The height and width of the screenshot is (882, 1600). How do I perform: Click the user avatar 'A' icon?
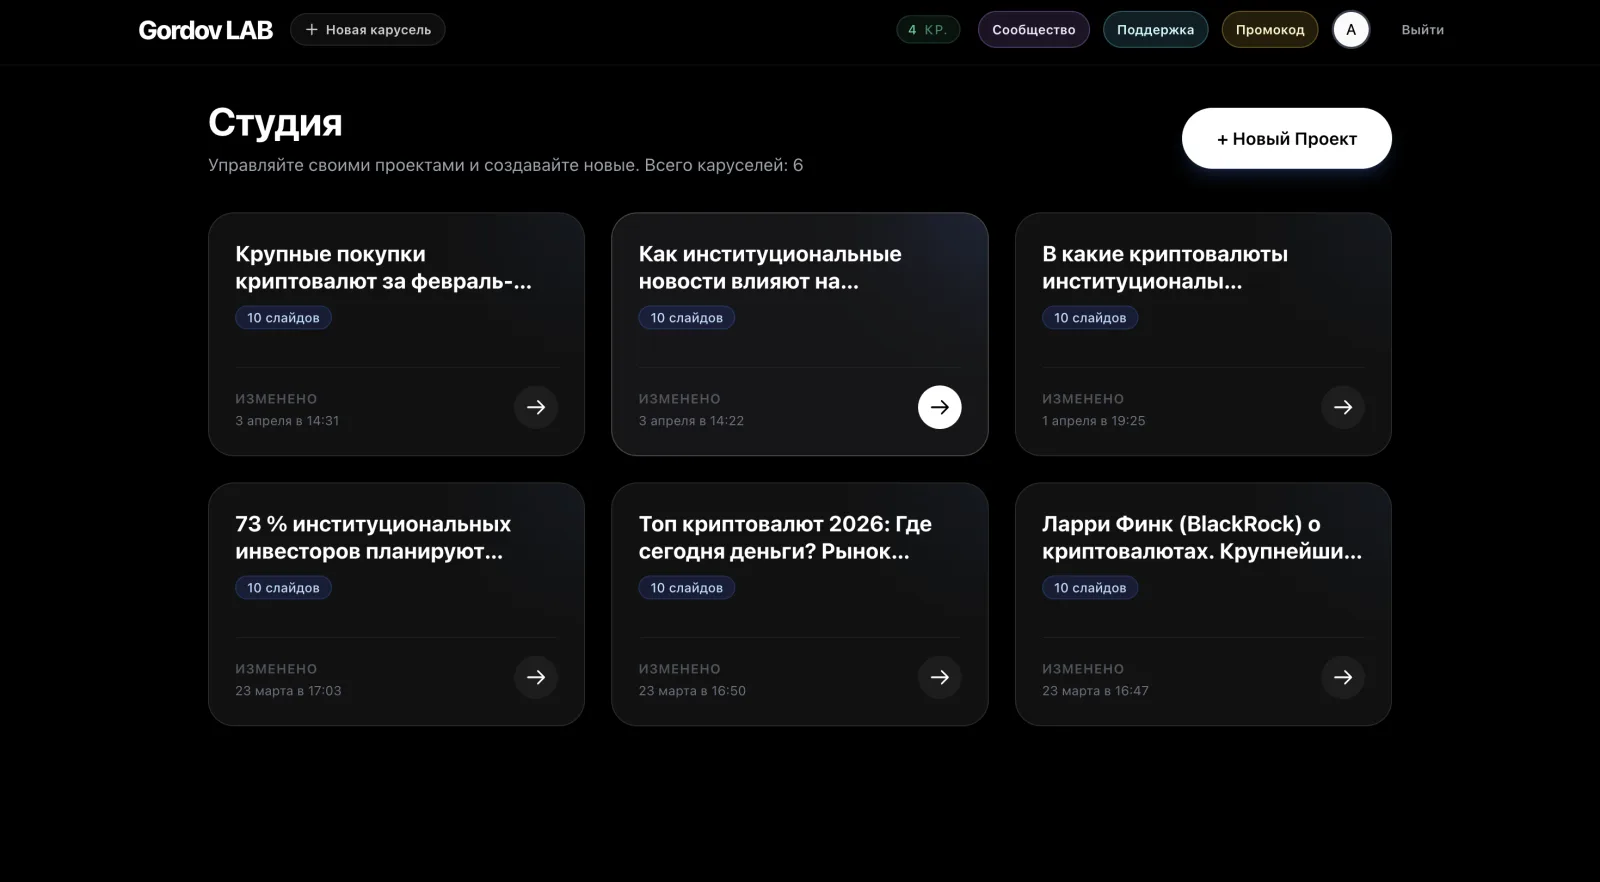click(1351, 30)
